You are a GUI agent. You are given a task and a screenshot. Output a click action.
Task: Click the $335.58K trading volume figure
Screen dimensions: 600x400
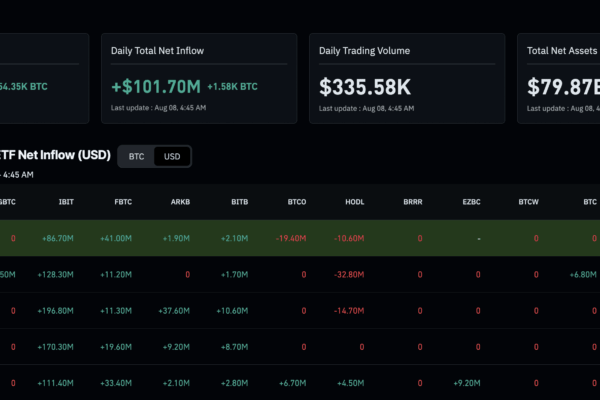click(x=365, y=87)
